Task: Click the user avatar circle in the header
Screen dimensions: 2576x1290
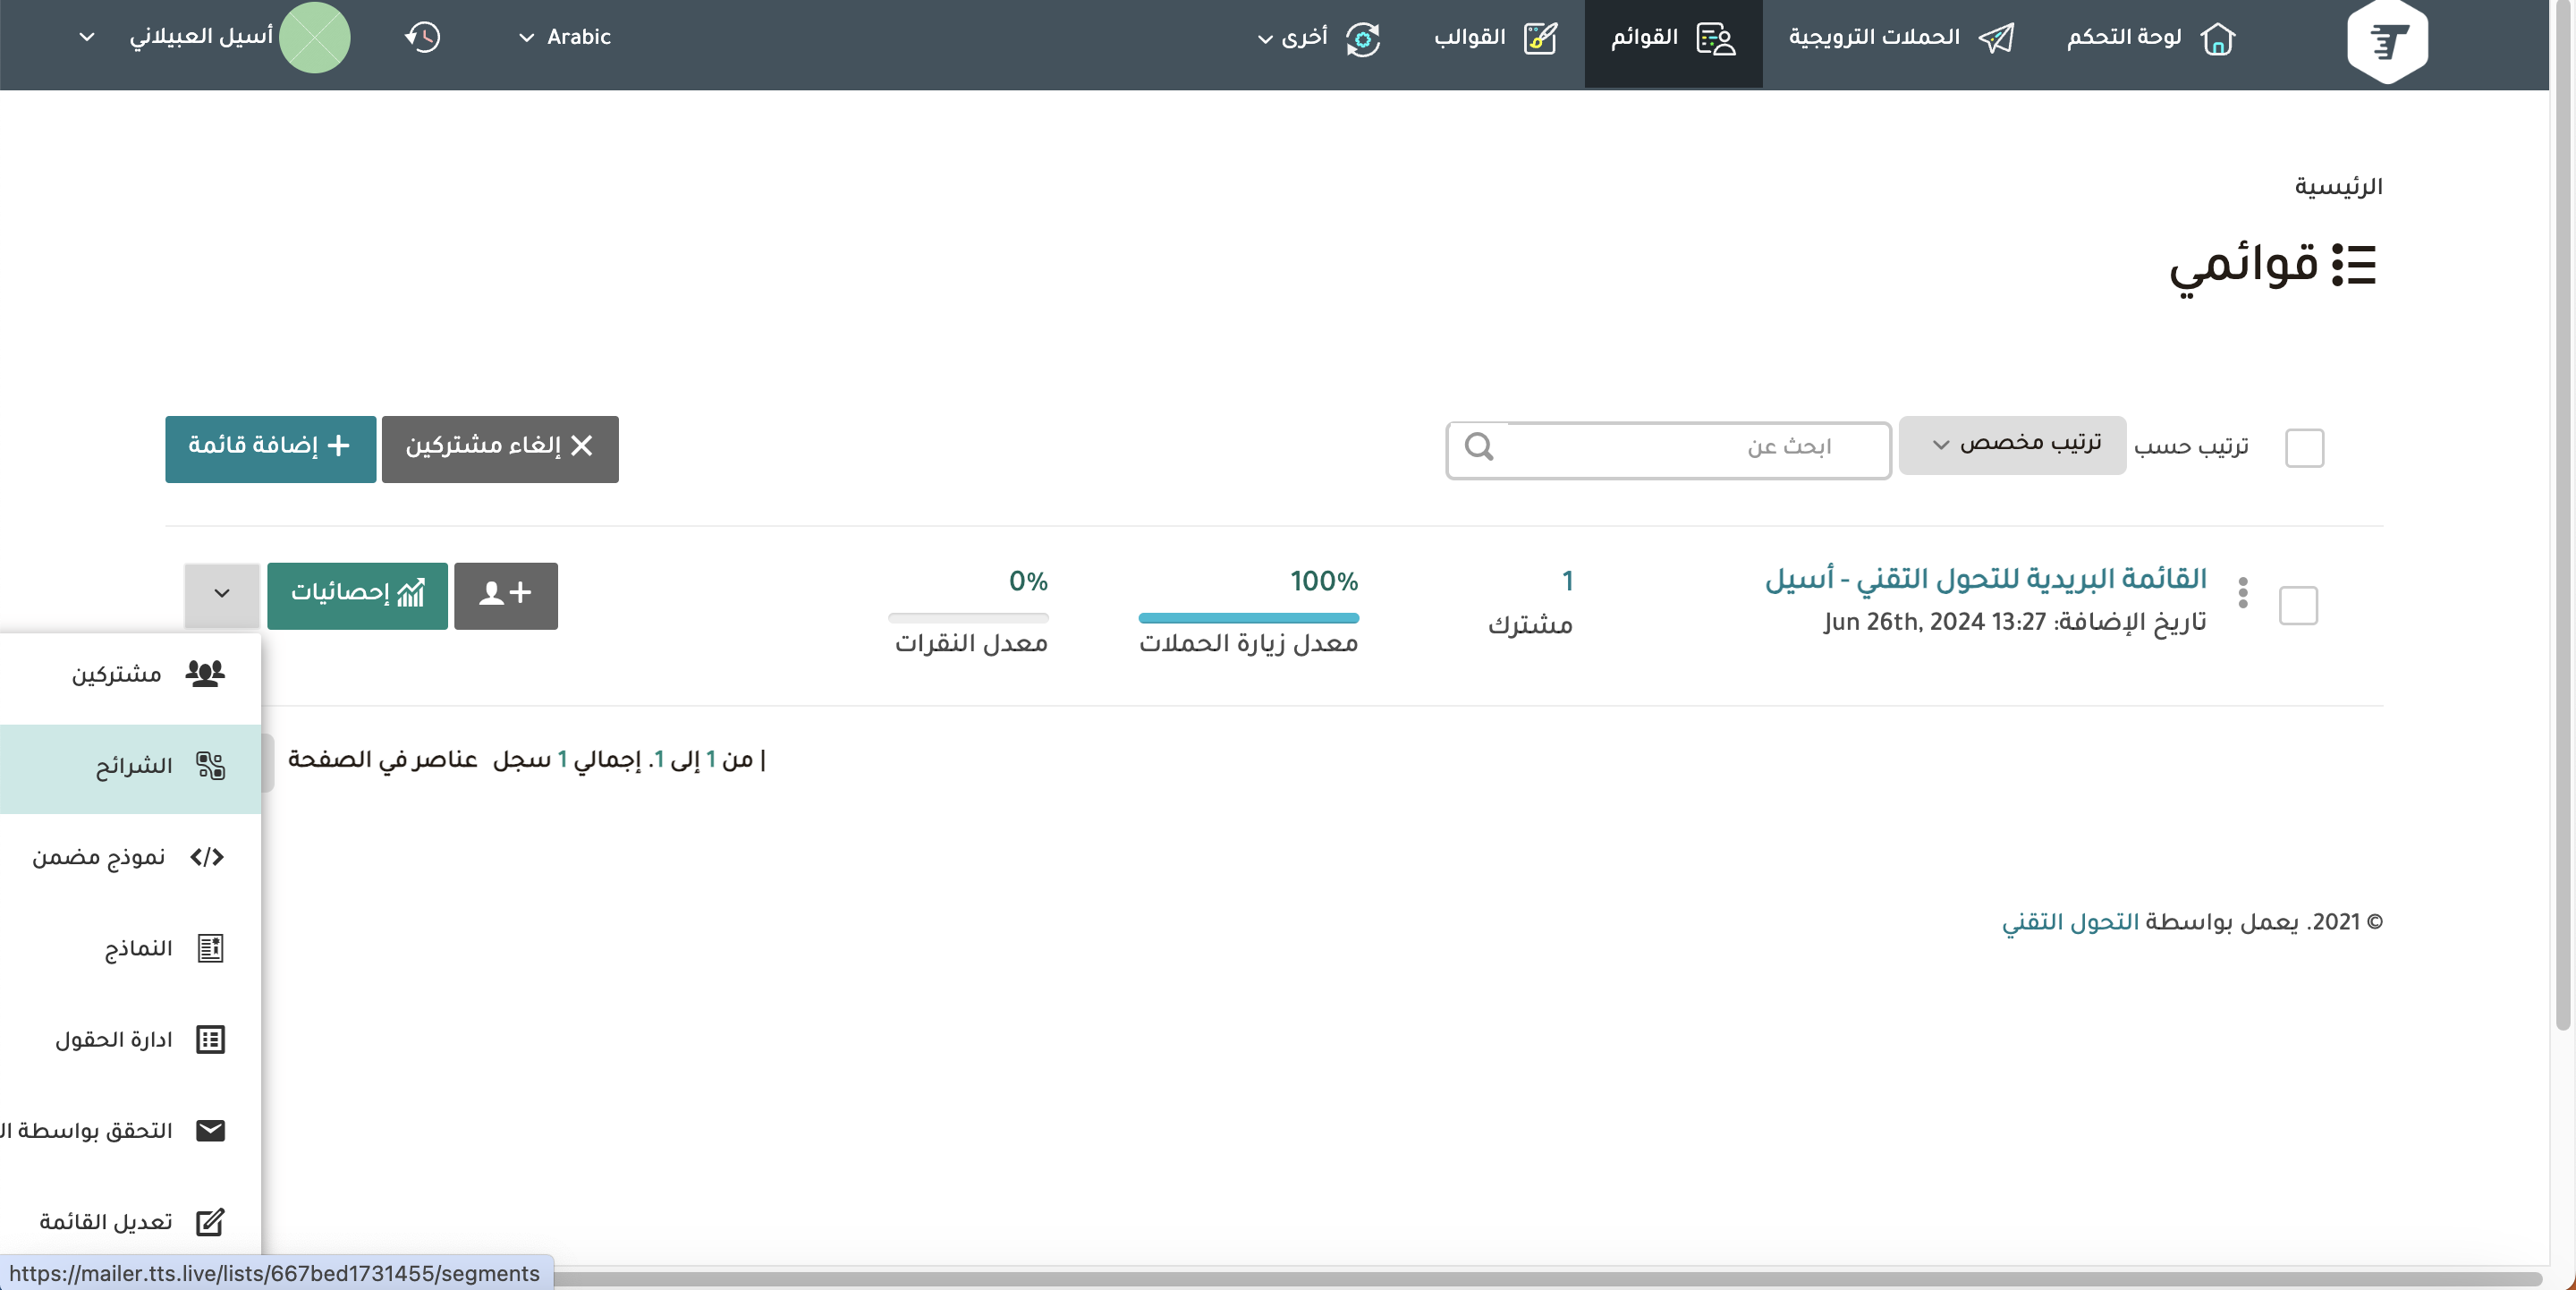Action: (315, 38)
